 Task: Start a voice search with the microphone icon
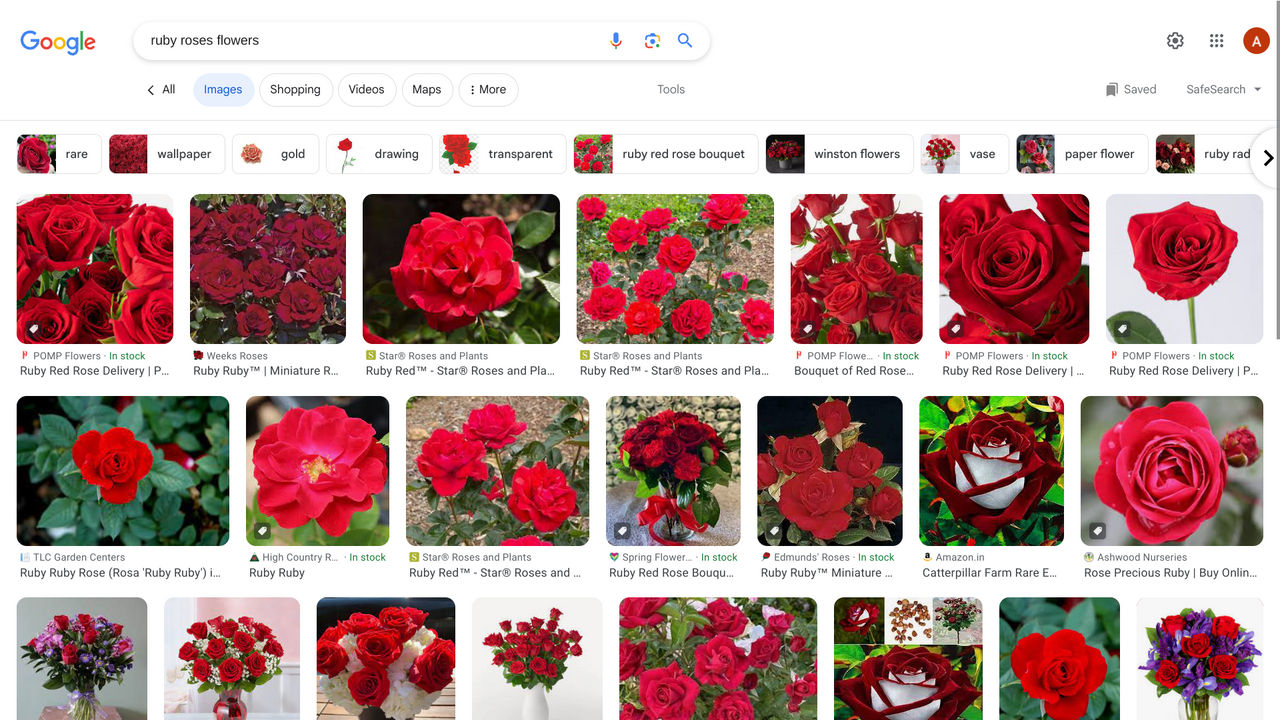coord(616,40)
